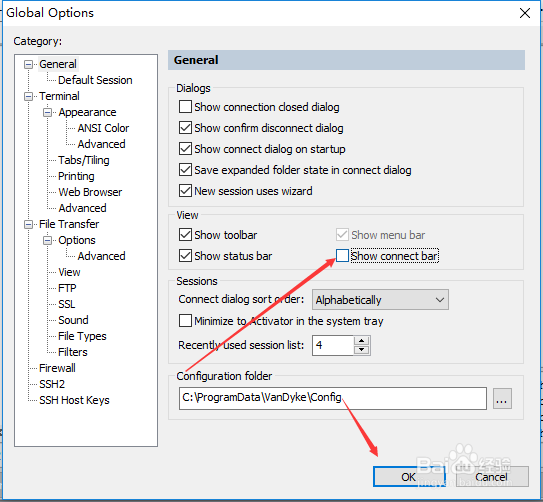Select Web Browser category

click(90, 192)
